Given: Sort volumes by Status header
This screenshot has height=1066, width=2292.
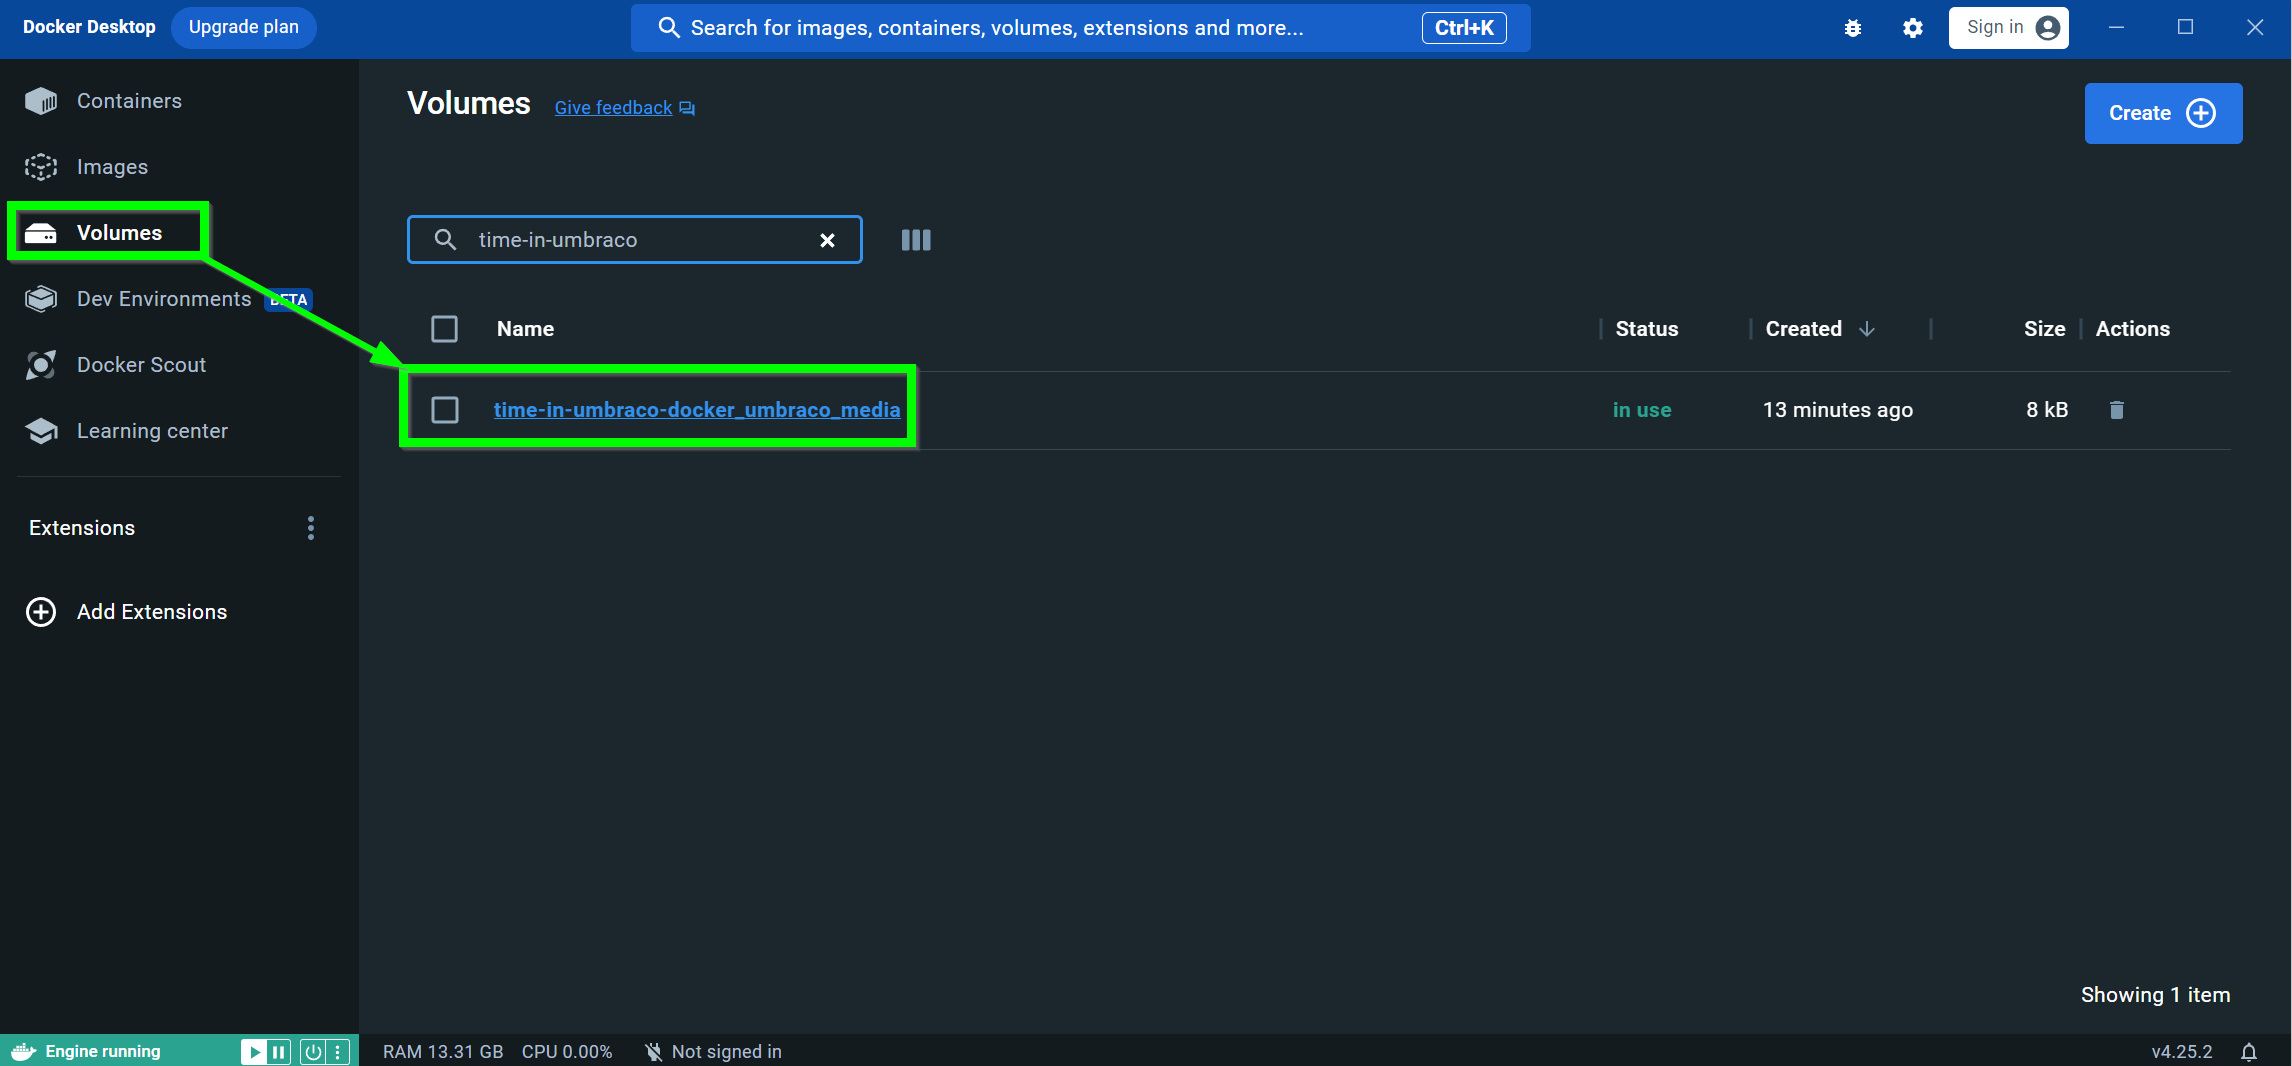Looking at the screenshot, I should pos(1647,329).
